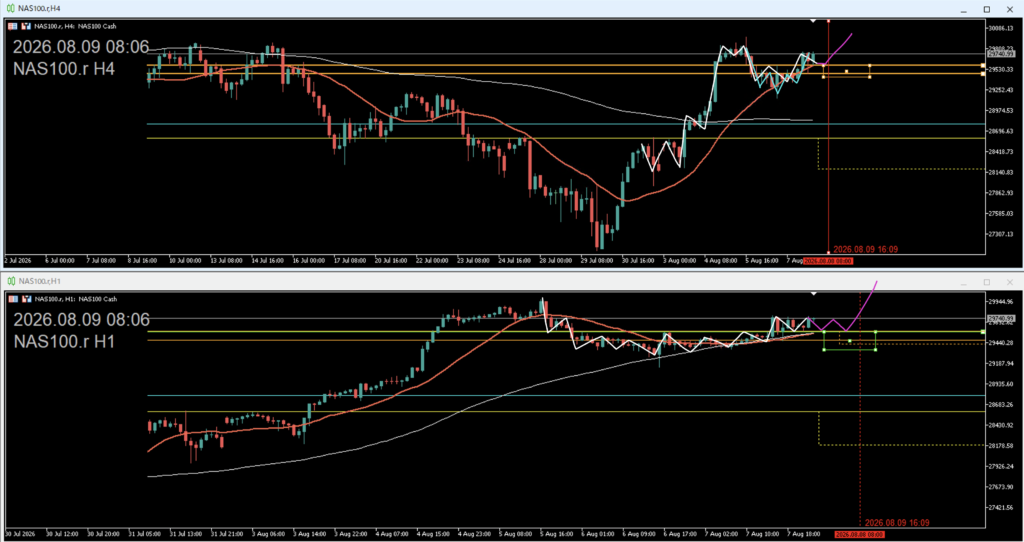The width and height of the screenshot is (1024, 542).
Task: Click the 28974.53 price level on H4 scale
Action: tap(1000, 110)
